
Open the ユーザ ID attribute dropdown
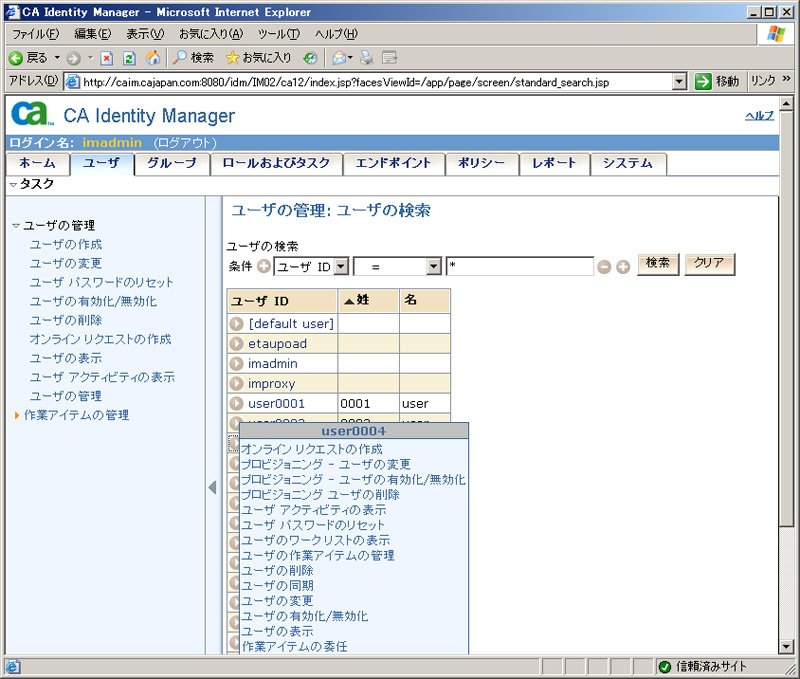311,266
